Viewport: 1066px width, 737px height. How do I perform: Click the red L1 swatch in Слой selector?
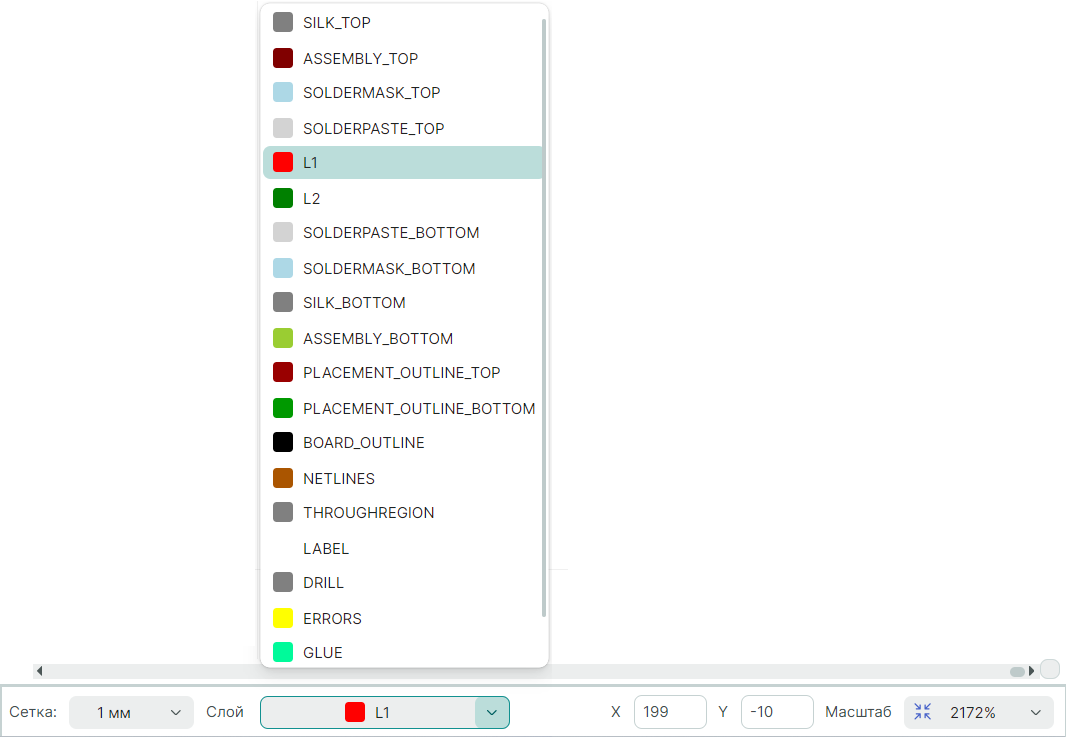(355, 712)
